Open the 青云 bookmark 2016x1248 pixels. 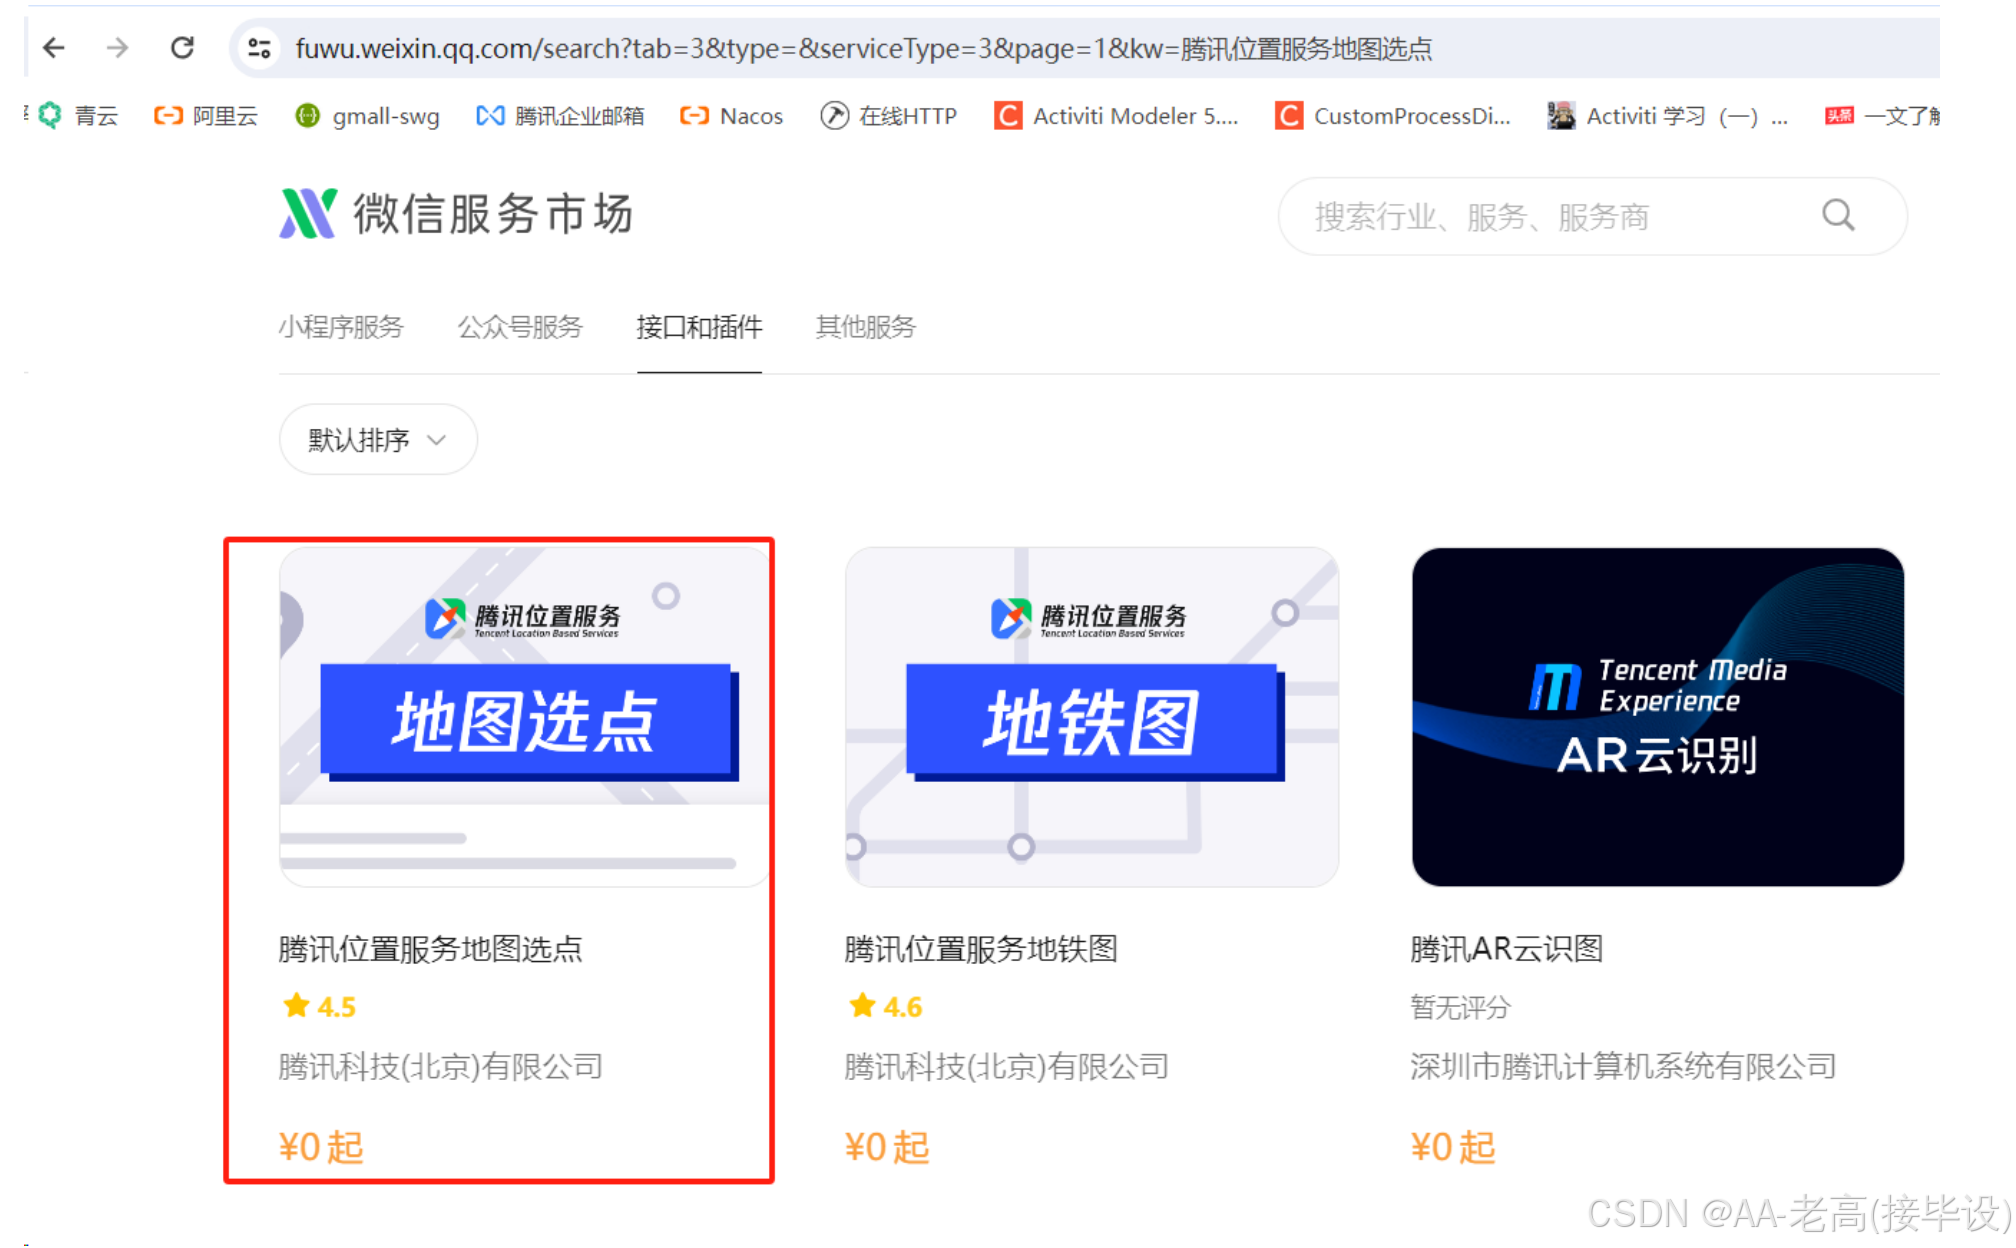(78, 116)
